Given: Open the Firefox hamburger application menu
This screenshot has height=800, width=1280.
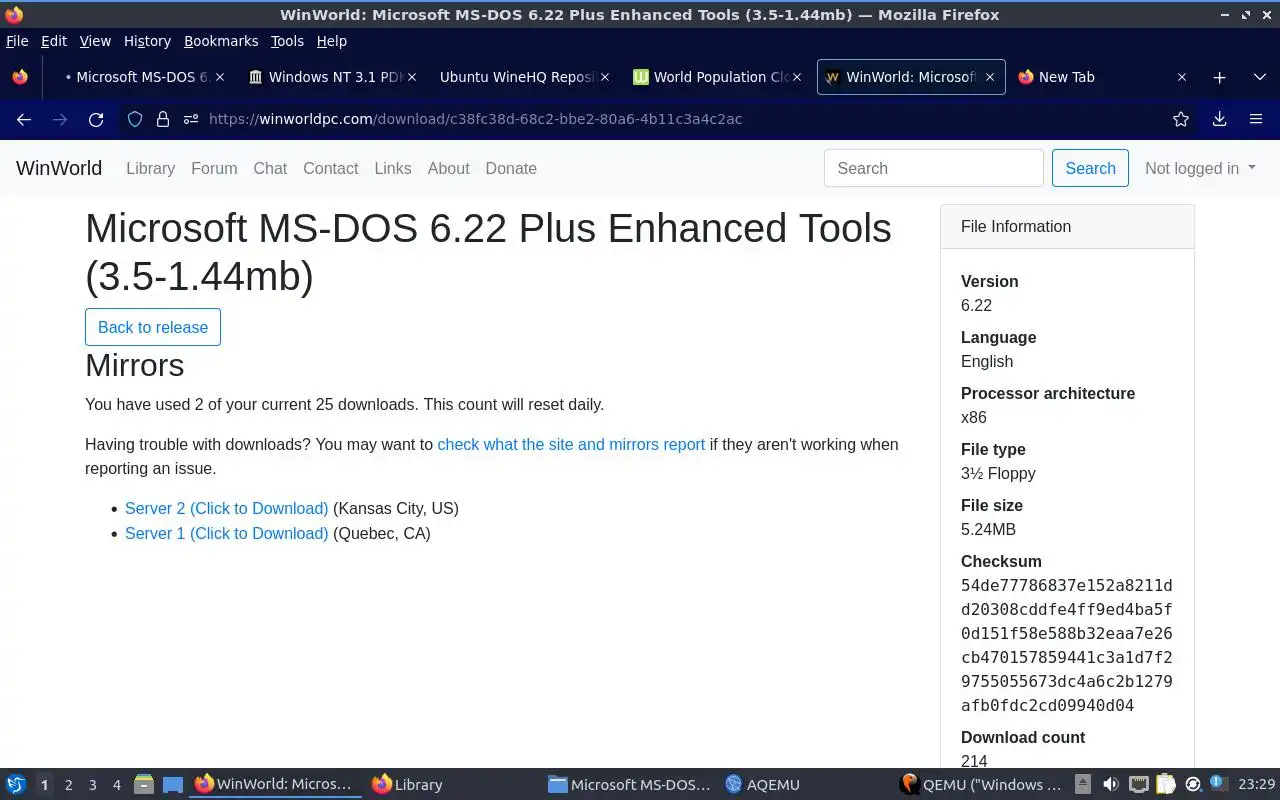Looking at the screenshot, I should pos(1256,119).
